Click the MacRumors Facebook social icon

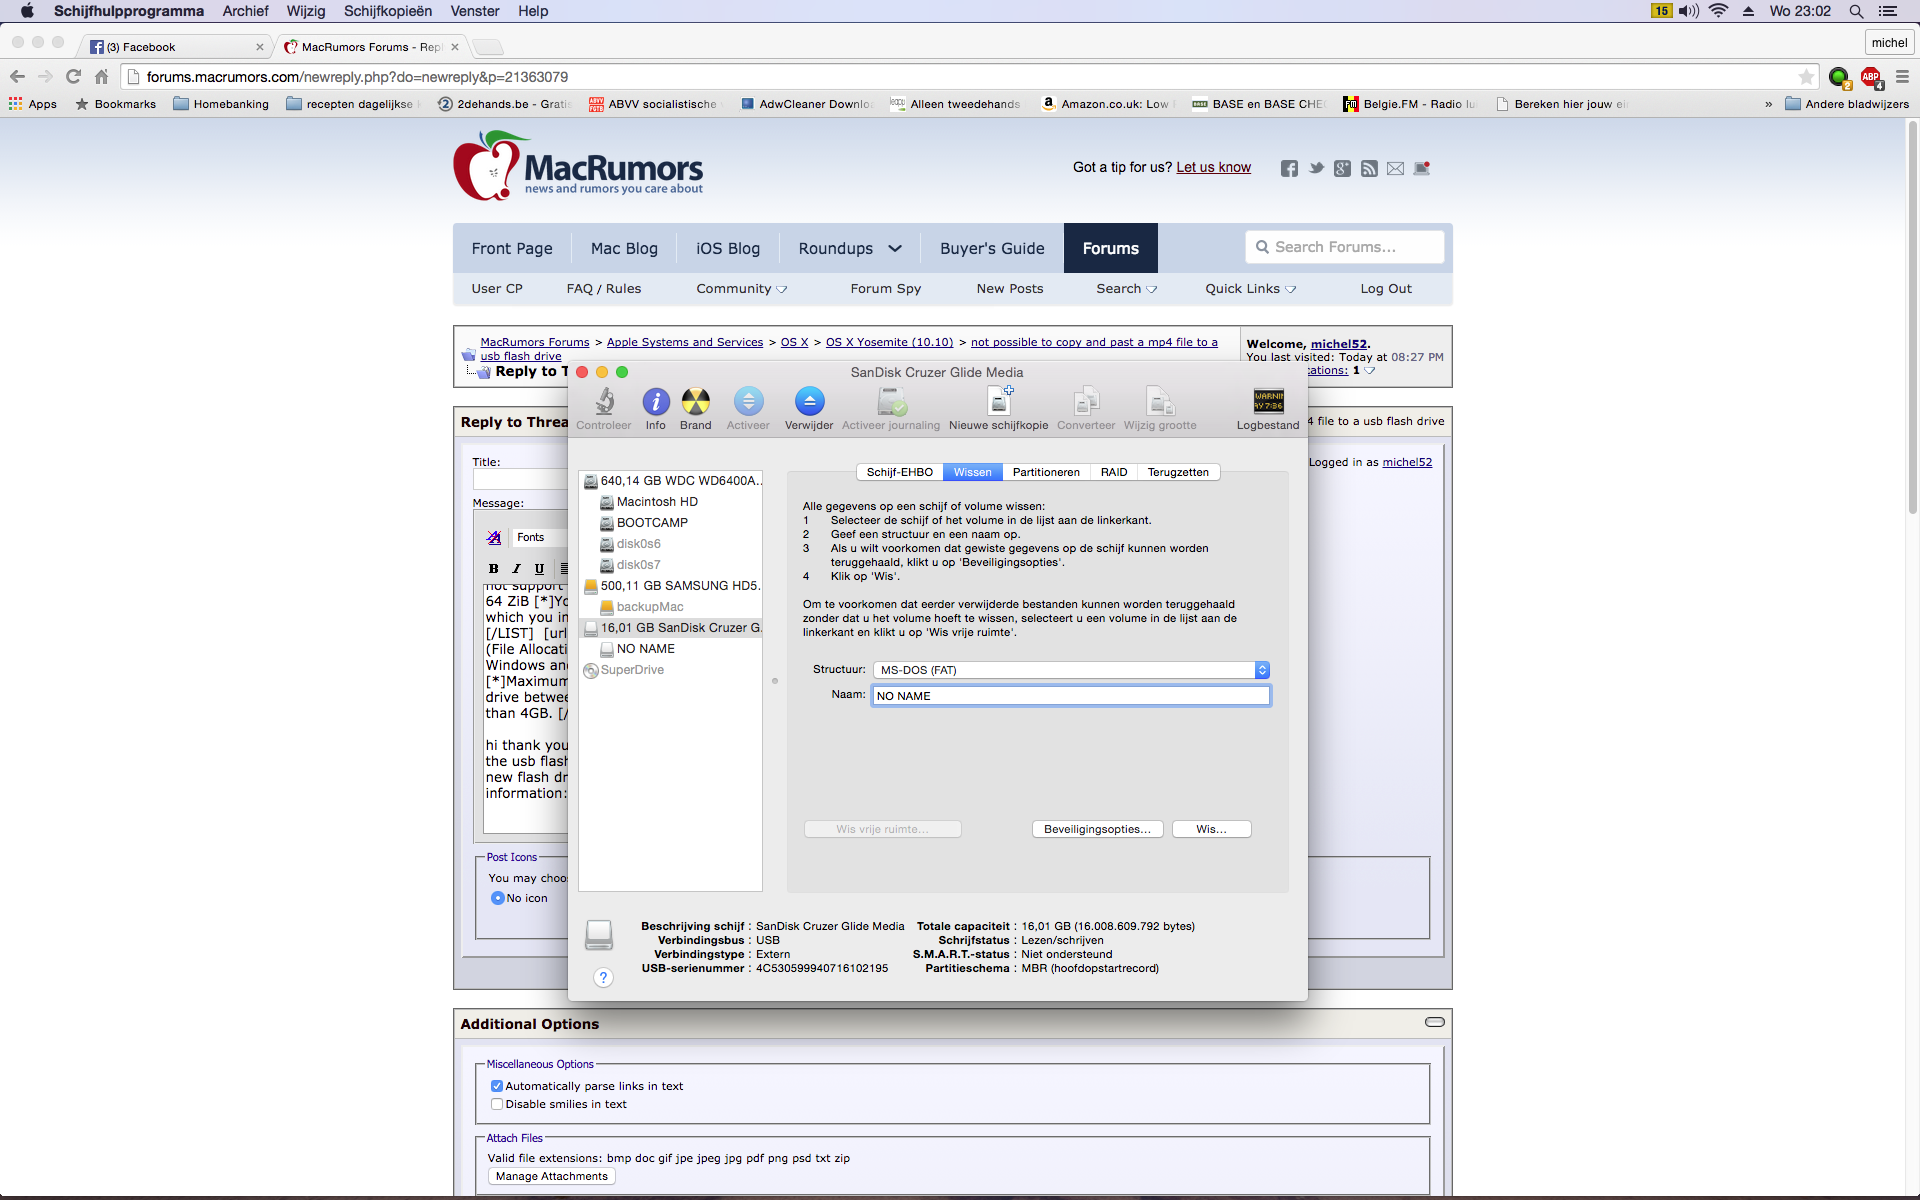coord(1290,168)
